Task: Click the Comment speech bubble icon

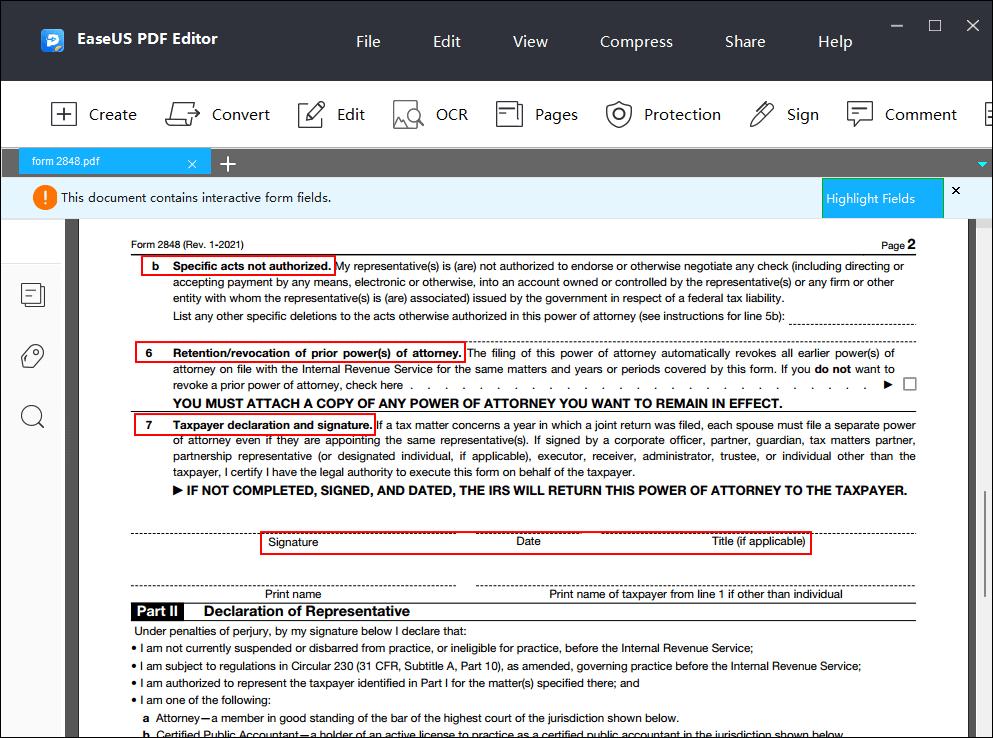Action: 859,115
